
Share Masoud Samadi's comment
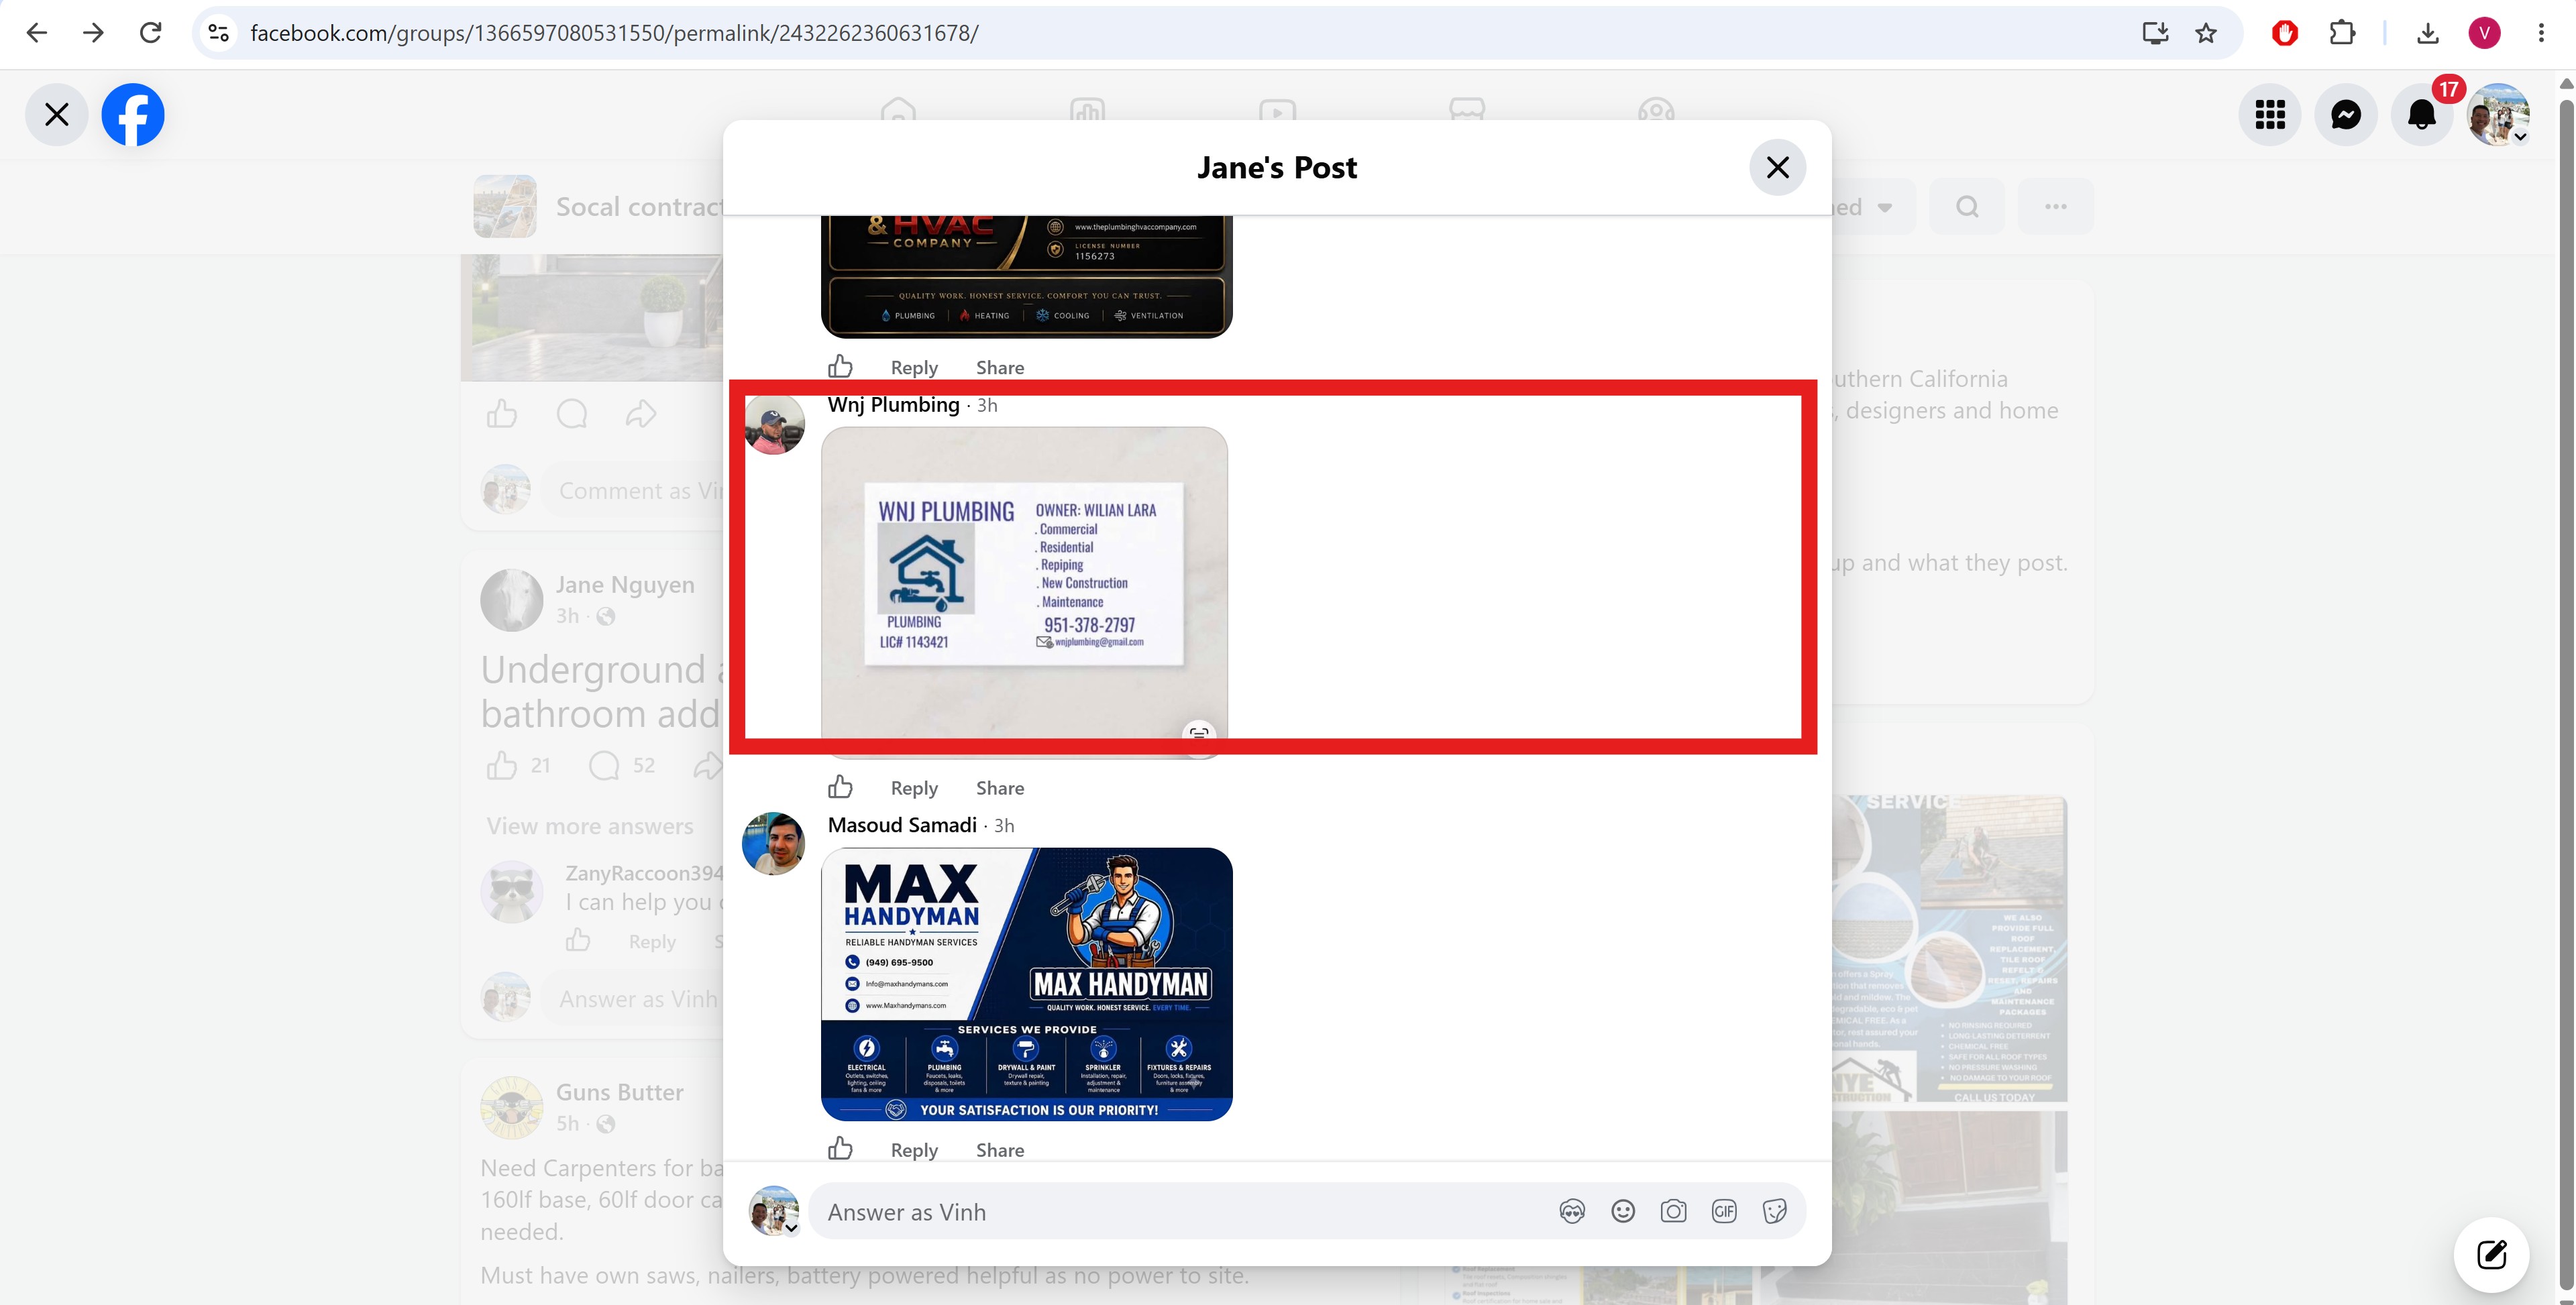coord(1000,1150)
